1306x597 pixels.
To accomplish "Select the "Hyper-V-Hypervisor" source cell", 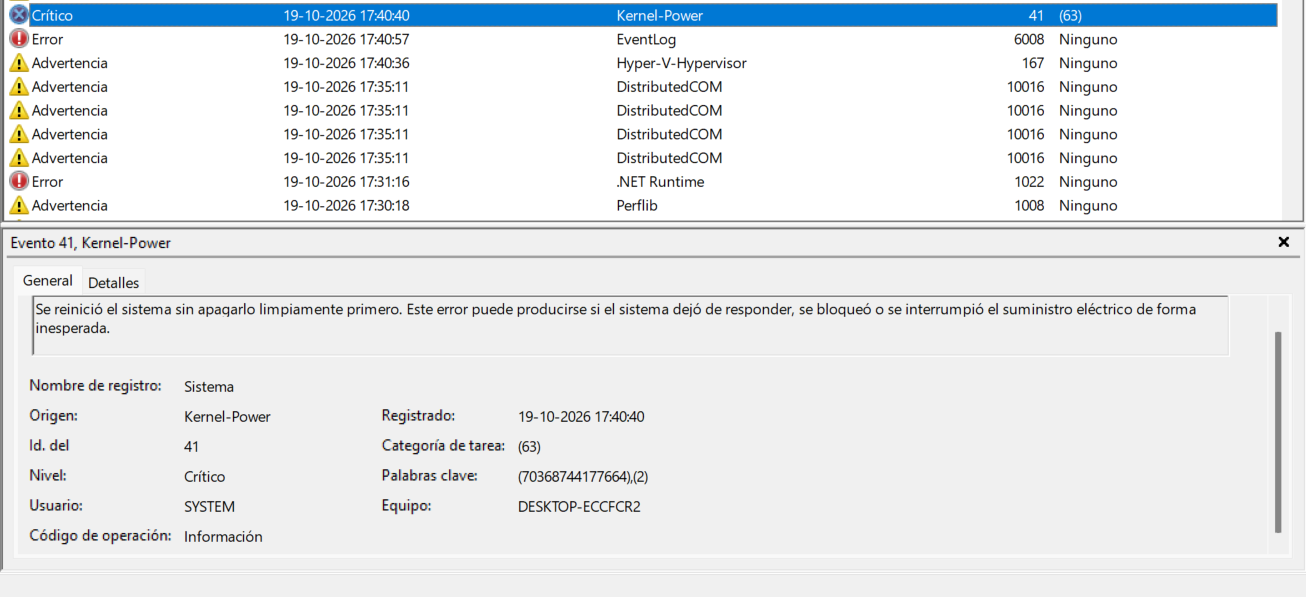I will click(x=682, y=63).
